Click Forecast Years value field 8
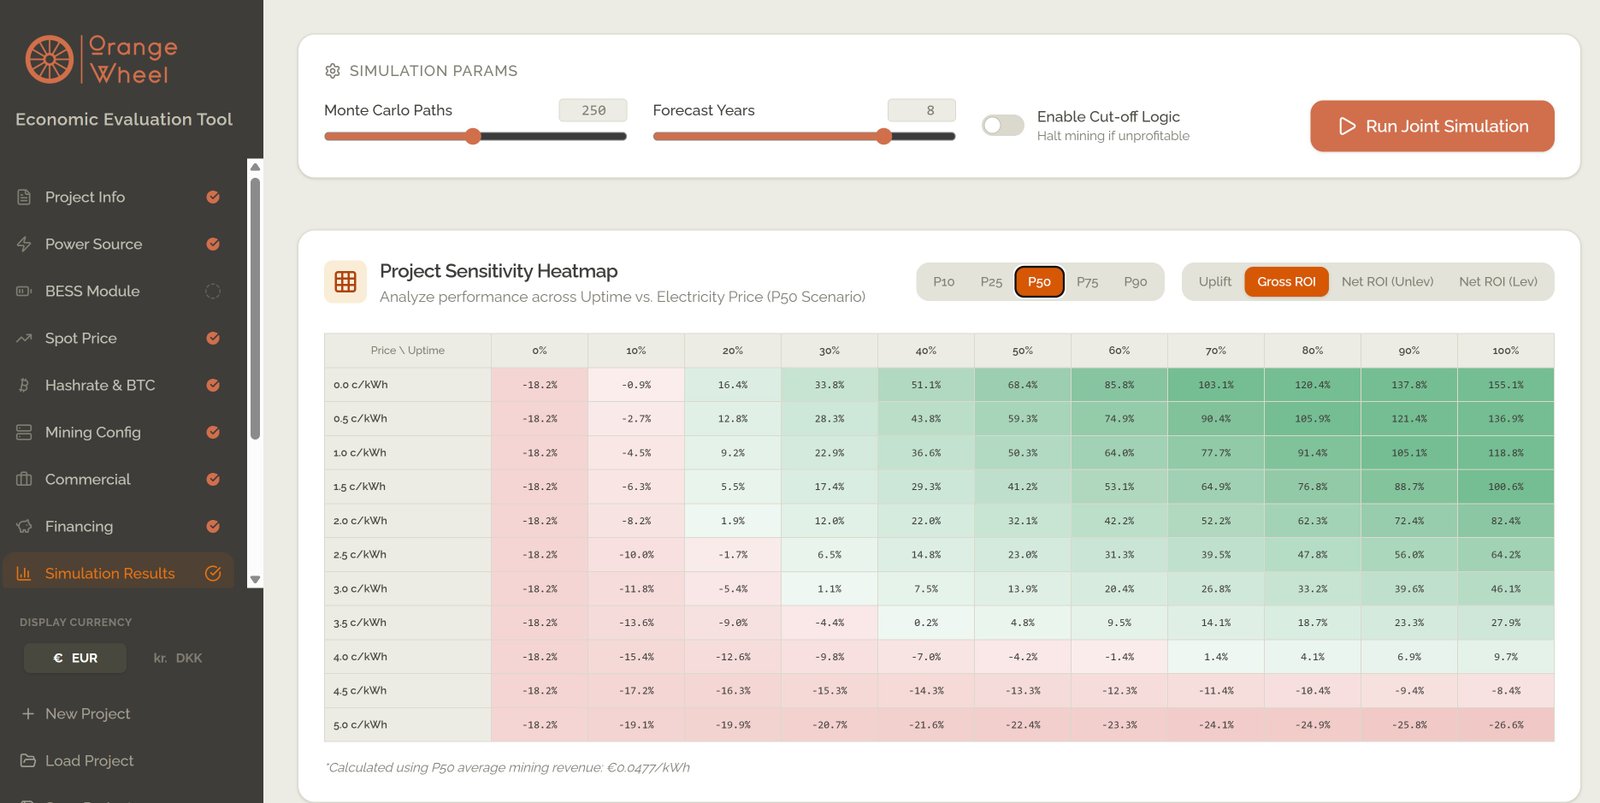Screen dimensions: 1600x803 [922, 110]
